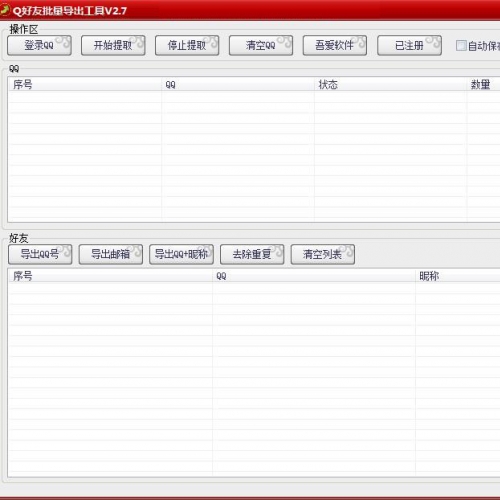Toggle the 自动保存 checkbox

[461, 46]
